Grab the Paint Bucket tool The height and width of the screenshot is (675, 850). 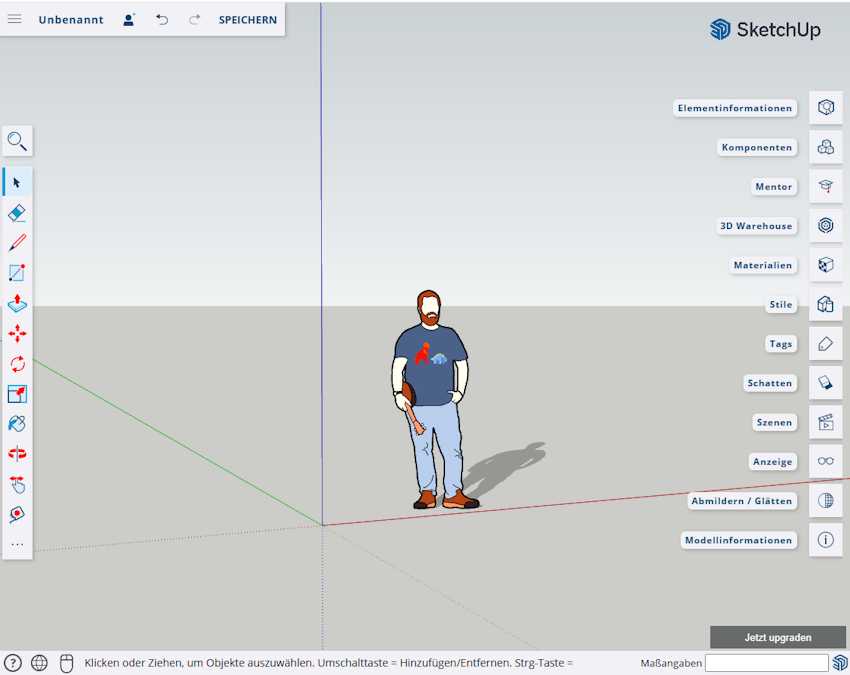16,423
